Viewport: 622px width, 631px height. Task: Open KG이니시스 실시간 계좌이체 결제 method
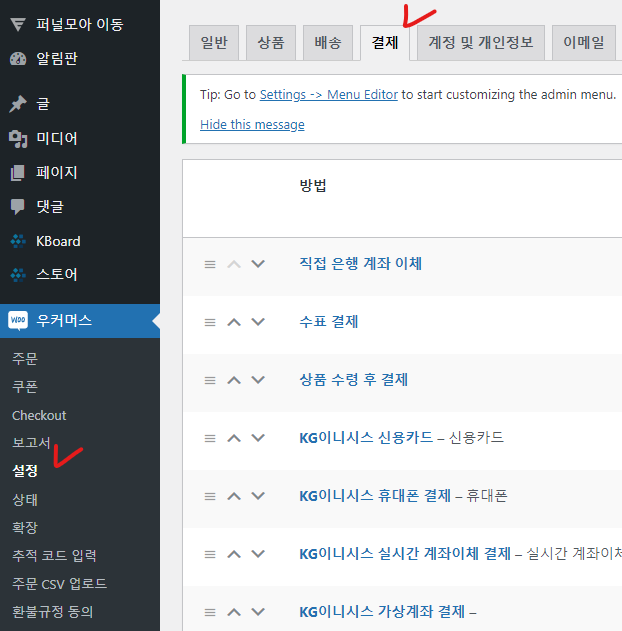coord(405,554)
